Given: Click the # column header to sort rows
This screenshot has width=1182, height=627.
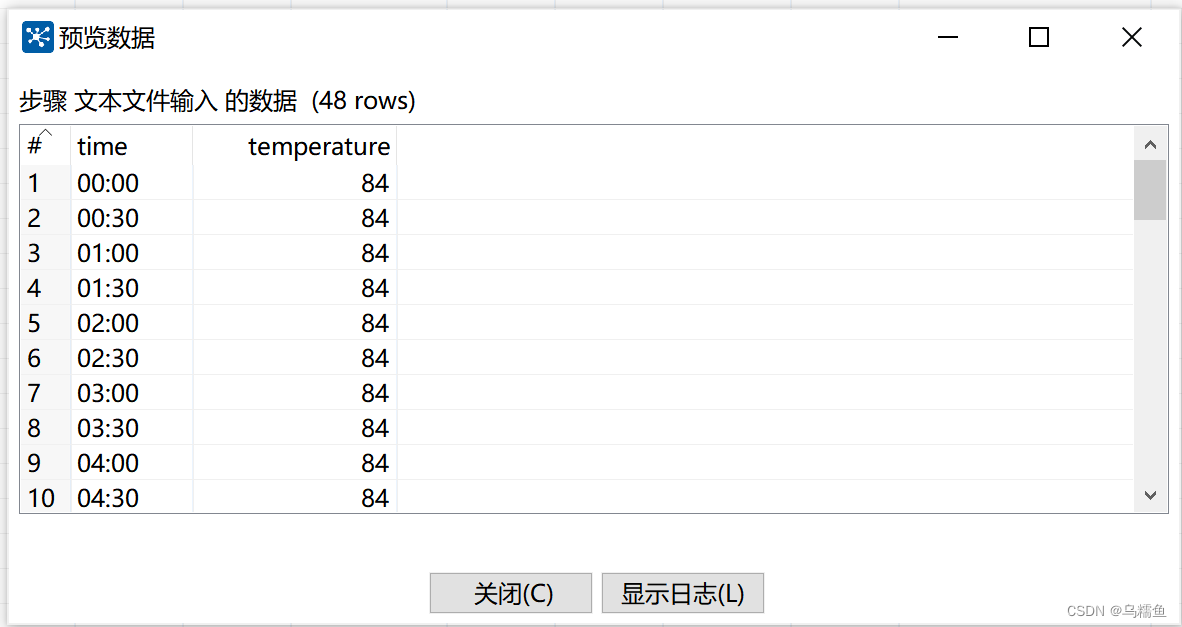Looking at the screenshot, I should pyautogui.click(x=32, y=146).
